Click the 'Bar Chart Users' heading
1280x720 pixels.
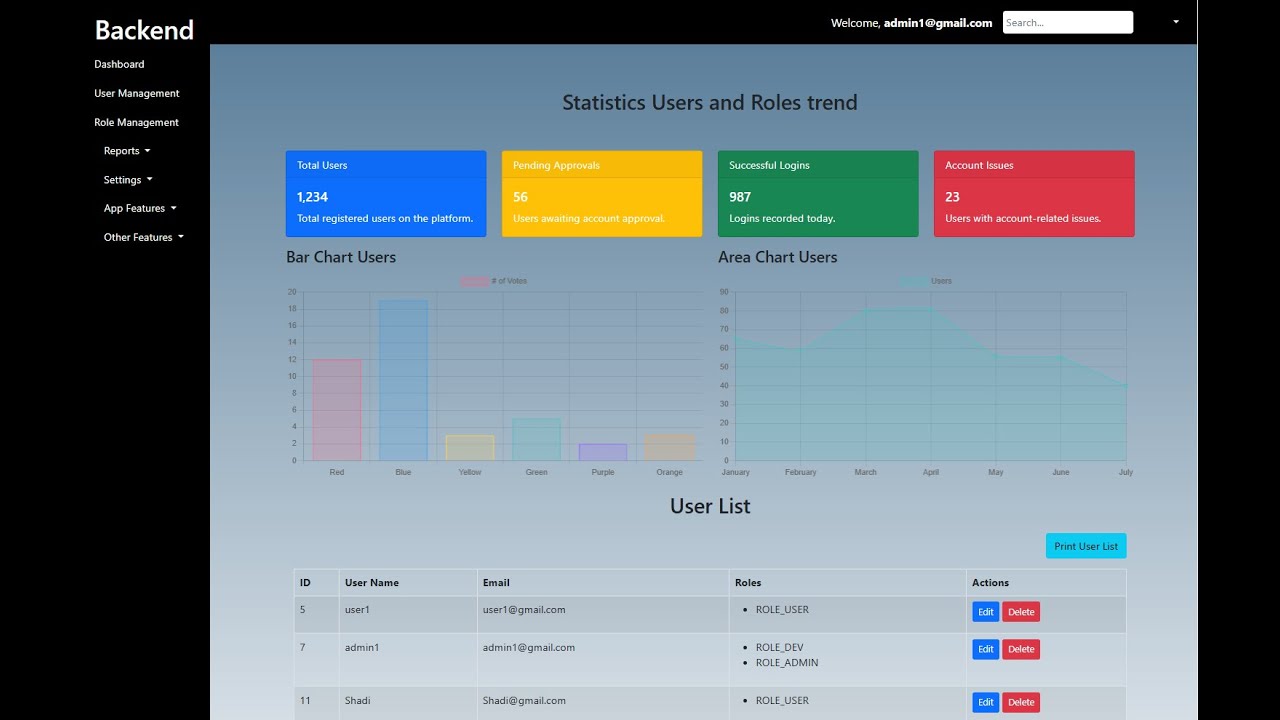pyautogui.click(x=341, y=257)
